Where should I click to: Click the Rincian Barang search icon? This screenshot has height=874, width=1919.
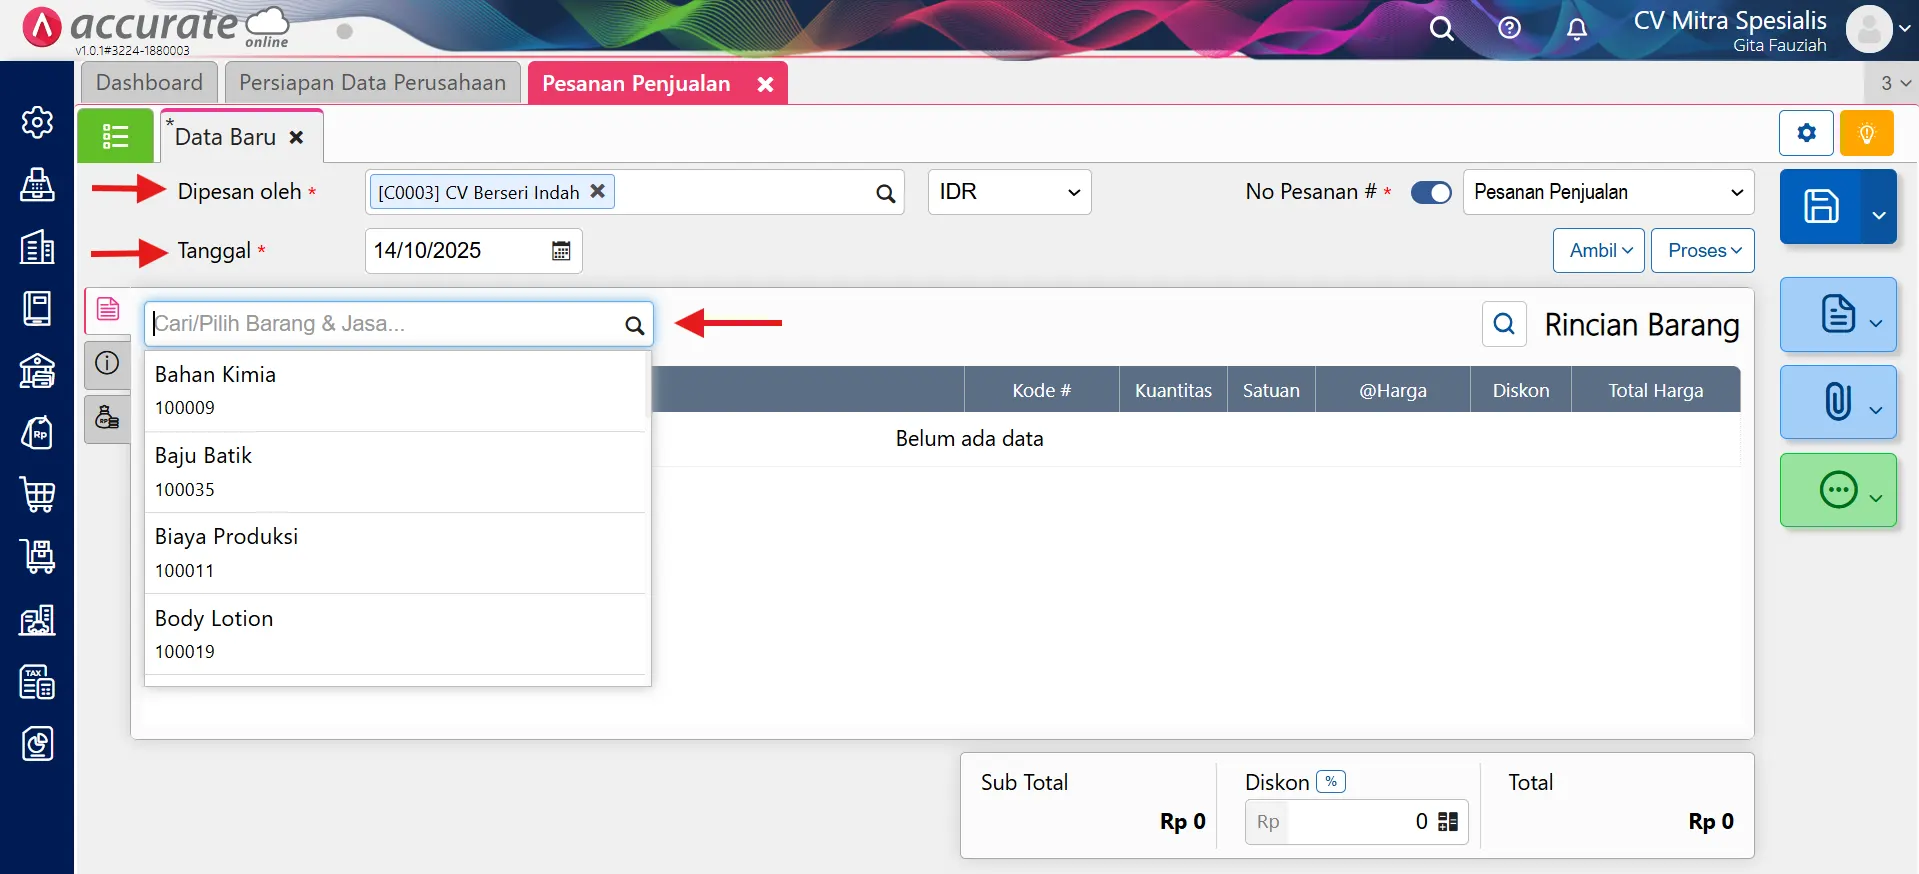pyautogui.click(x=1504, y=324)
